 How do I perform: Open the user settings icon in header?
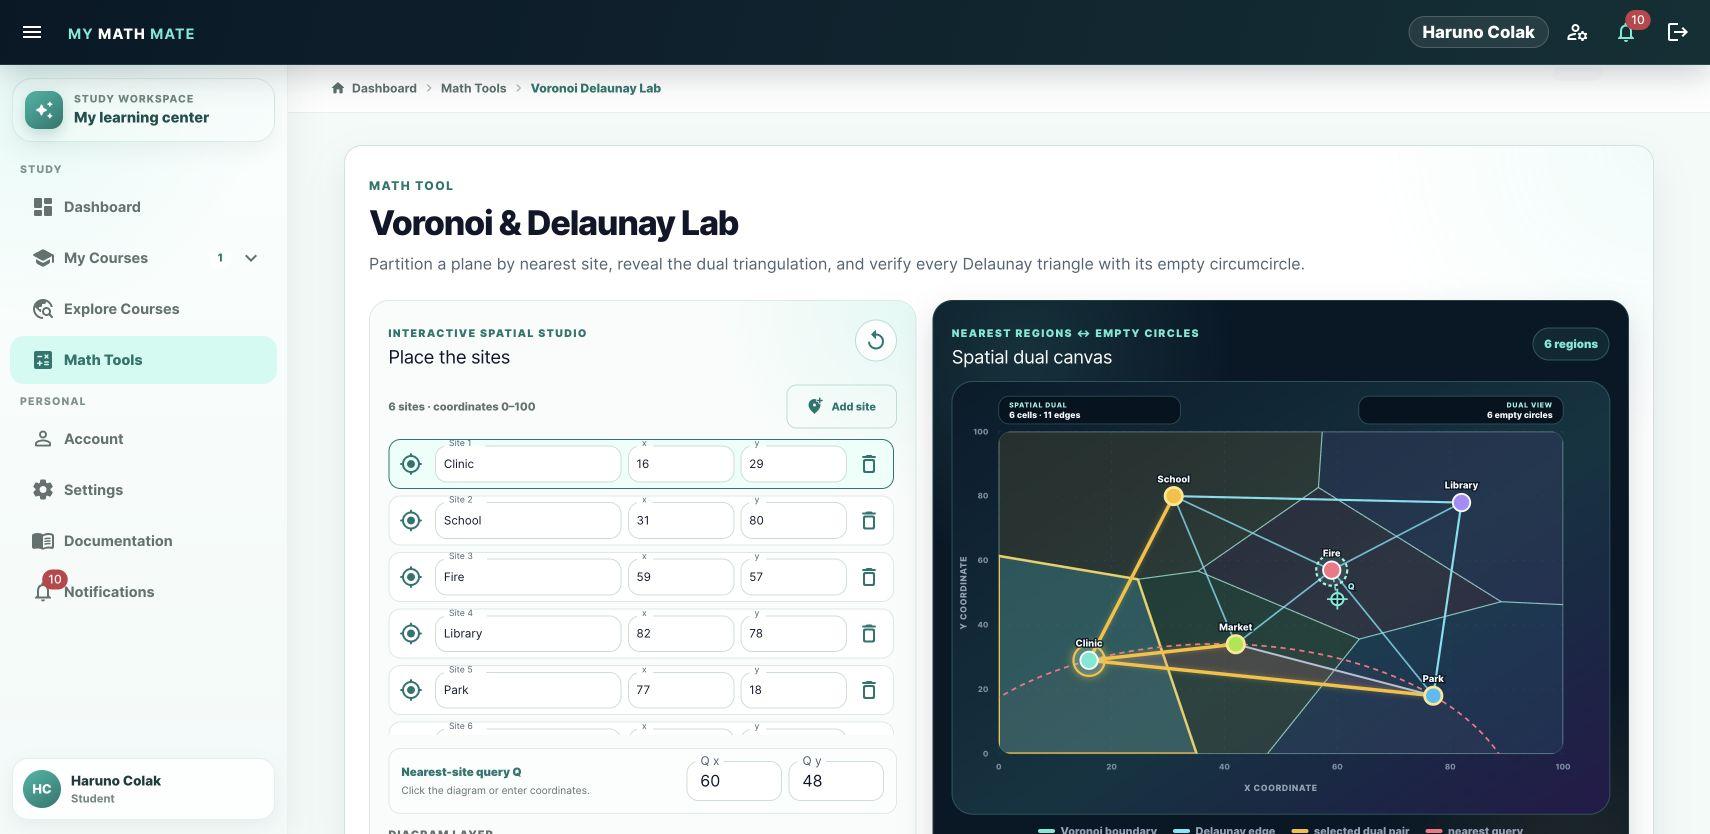coord(1577,32)
